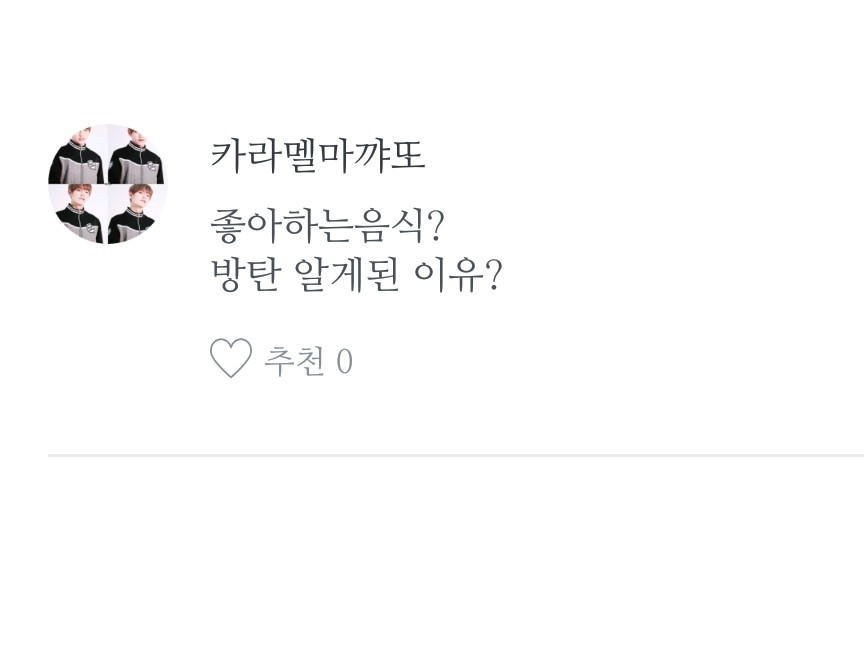Click the bottom-left photo in avatar collage
The image size is (864, 648).
(x=78, y=214)
